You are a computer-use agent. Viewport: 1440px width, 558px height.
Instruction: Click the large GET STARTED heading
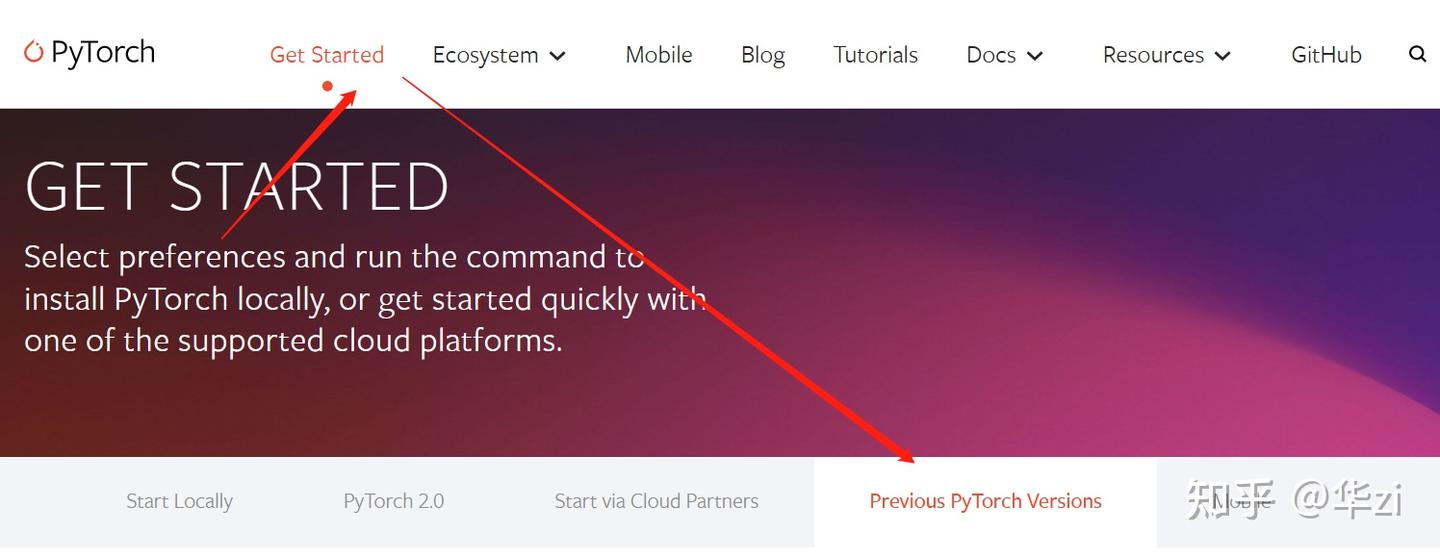237,186
